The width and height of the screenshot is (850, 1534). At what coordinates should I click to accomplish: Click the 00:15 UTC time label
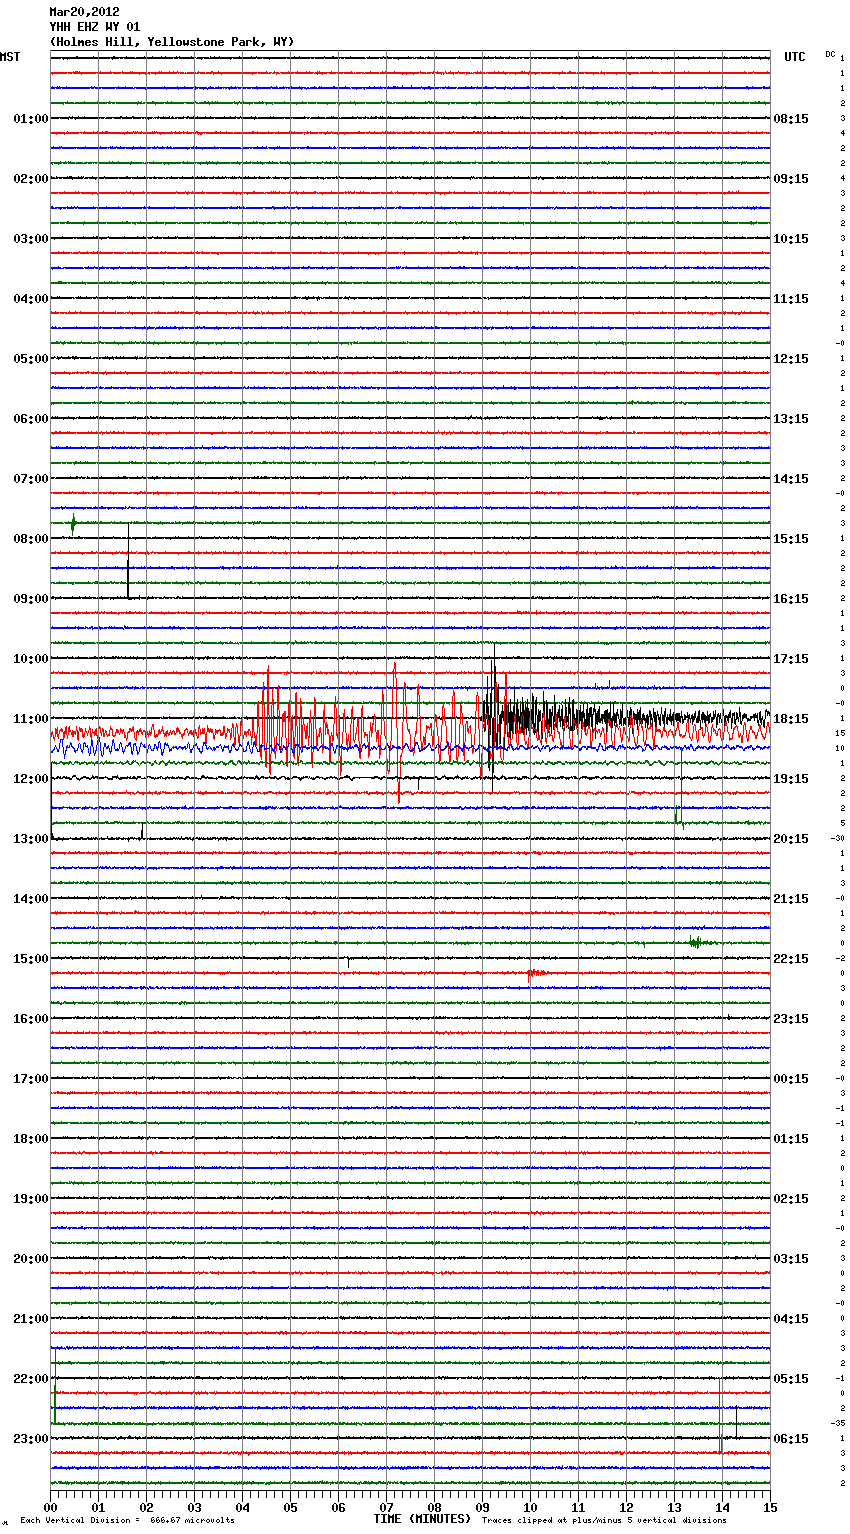pos(791,1079)
